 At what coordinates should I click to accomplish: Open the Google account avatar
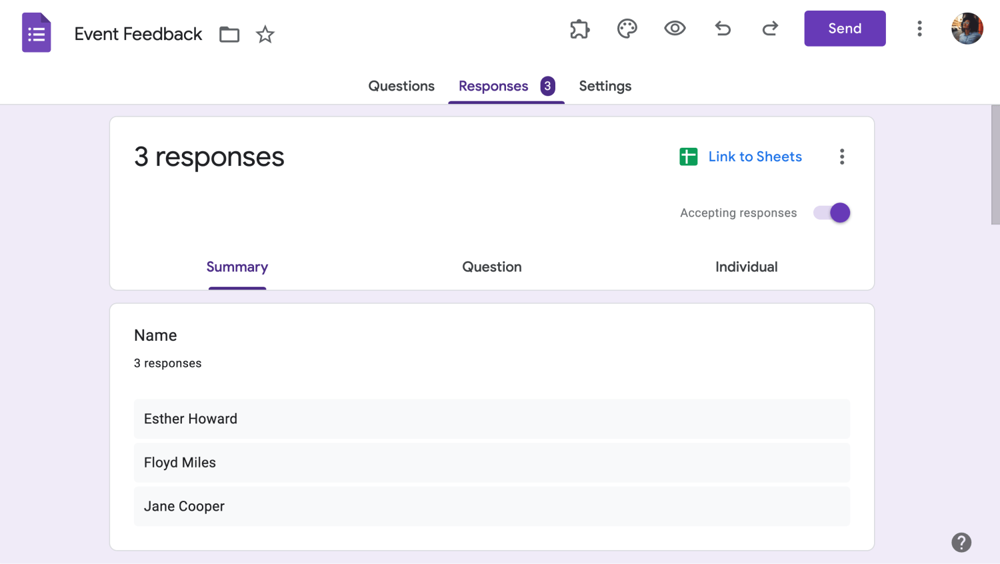pos(967,29)
